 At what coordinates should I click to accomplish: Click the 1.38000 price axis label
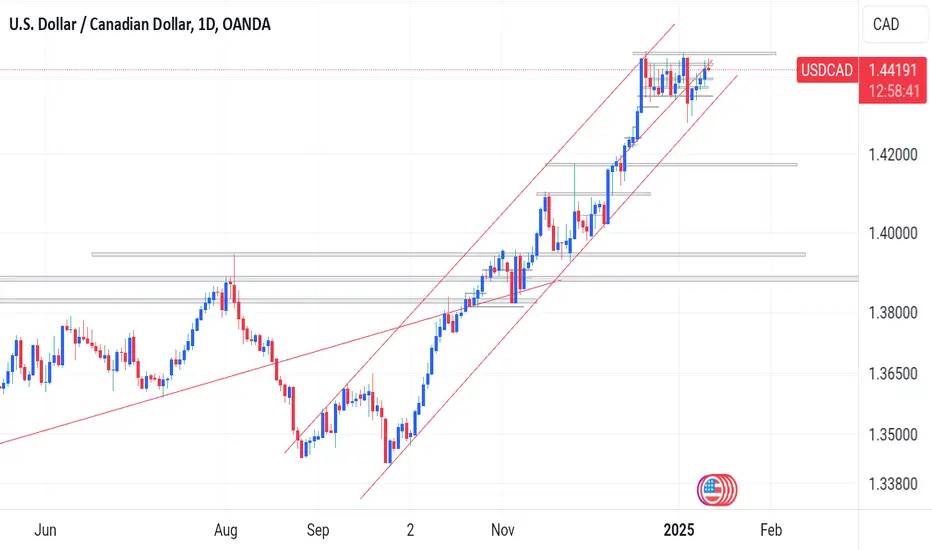(x=893, y=312)
